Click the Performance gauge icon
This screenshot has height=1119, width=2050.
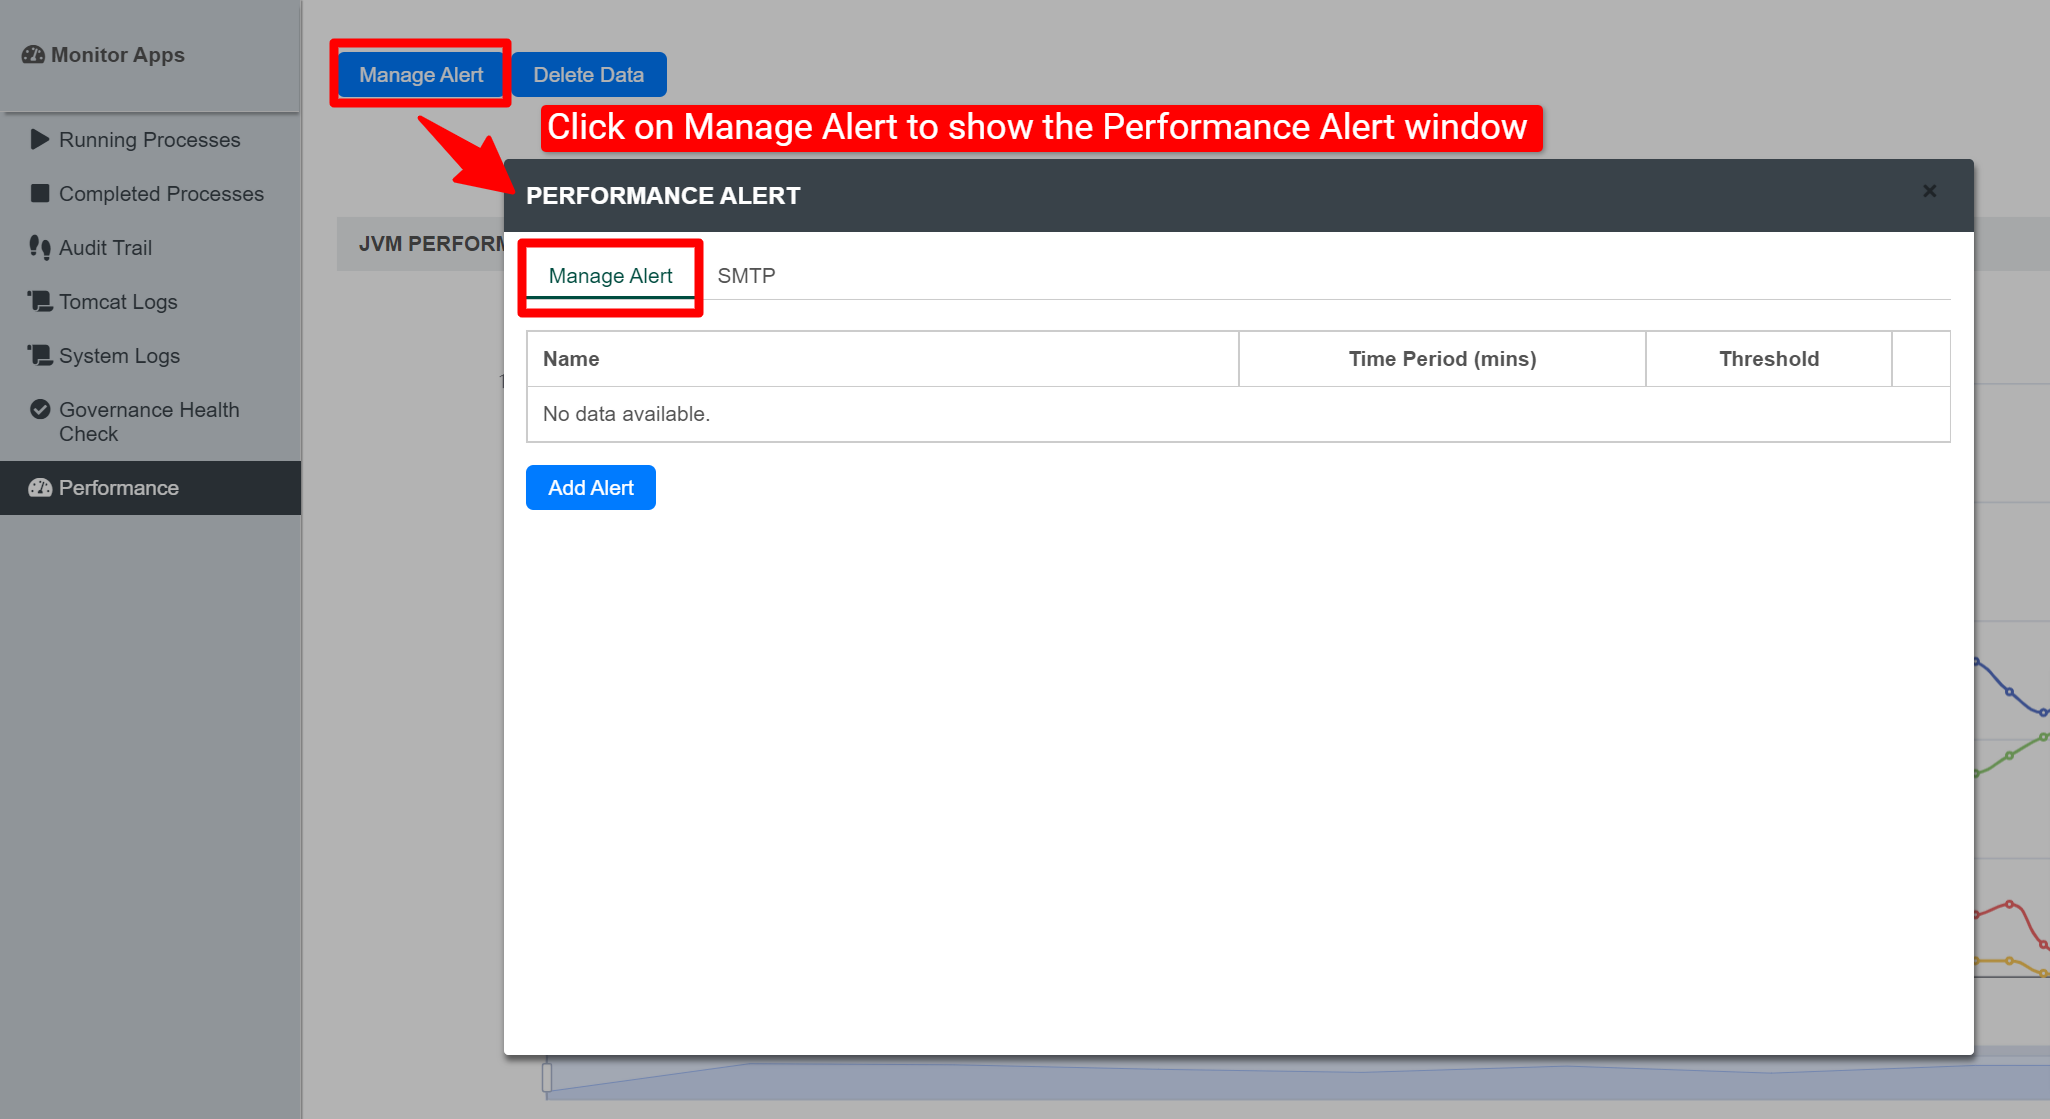pos(39,487)
